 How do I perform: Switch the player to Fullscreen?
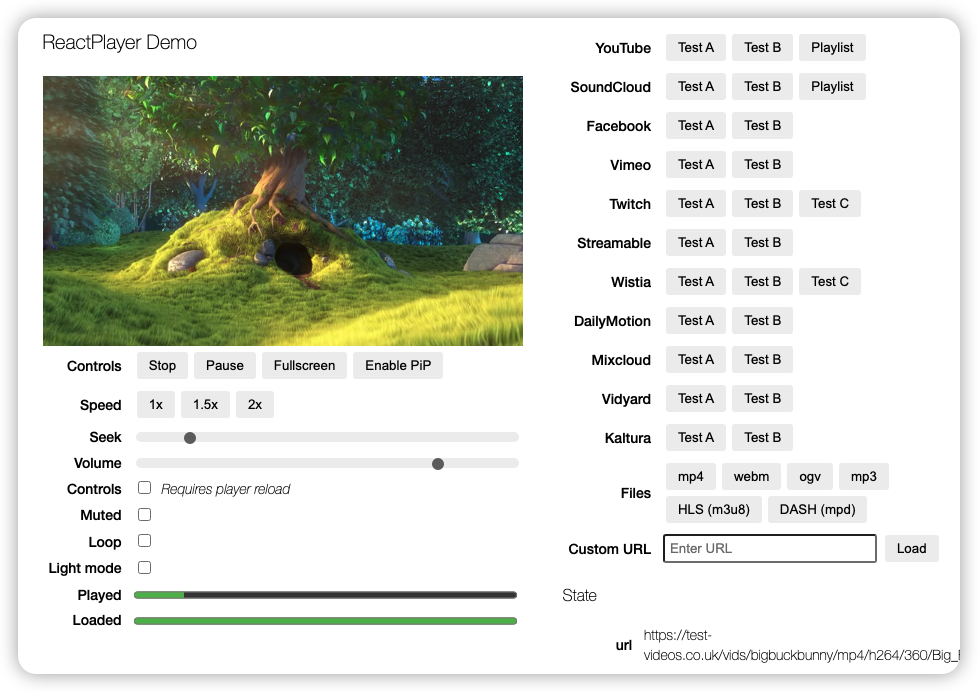(304, 365)
